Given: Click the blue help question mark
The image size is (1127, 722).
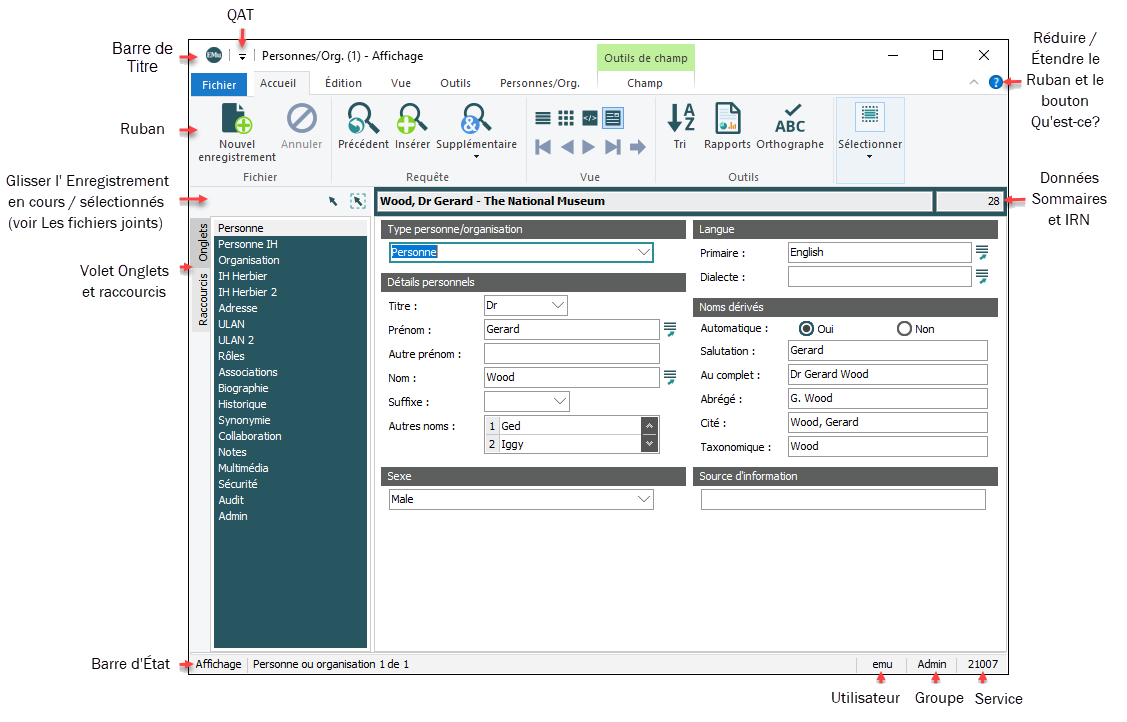Looking at the screenshot, I should tap(995, 82).
